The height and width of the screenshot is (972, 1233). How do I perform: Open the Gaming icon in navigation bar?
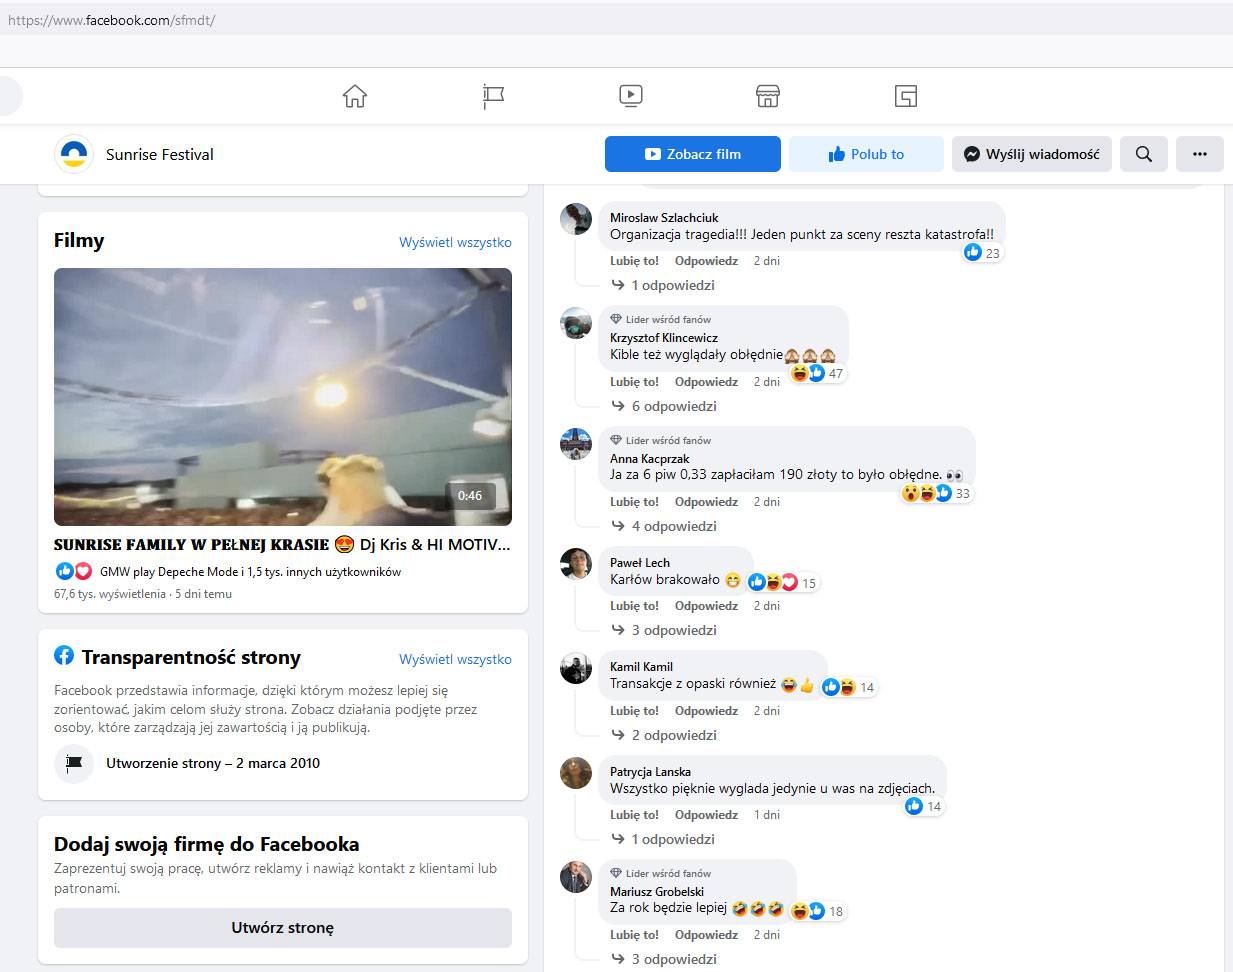click(x=905, y=96)
